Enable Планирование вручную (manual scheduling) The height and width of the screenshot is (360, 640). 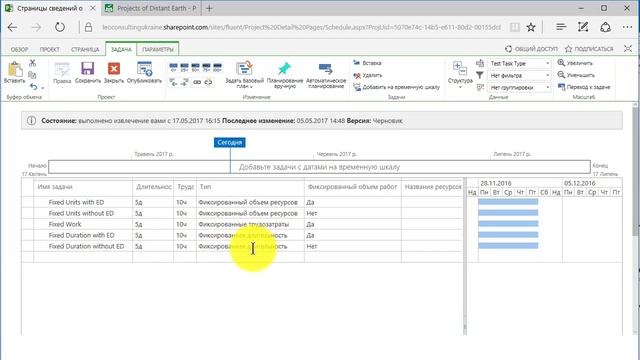(285, 75)
